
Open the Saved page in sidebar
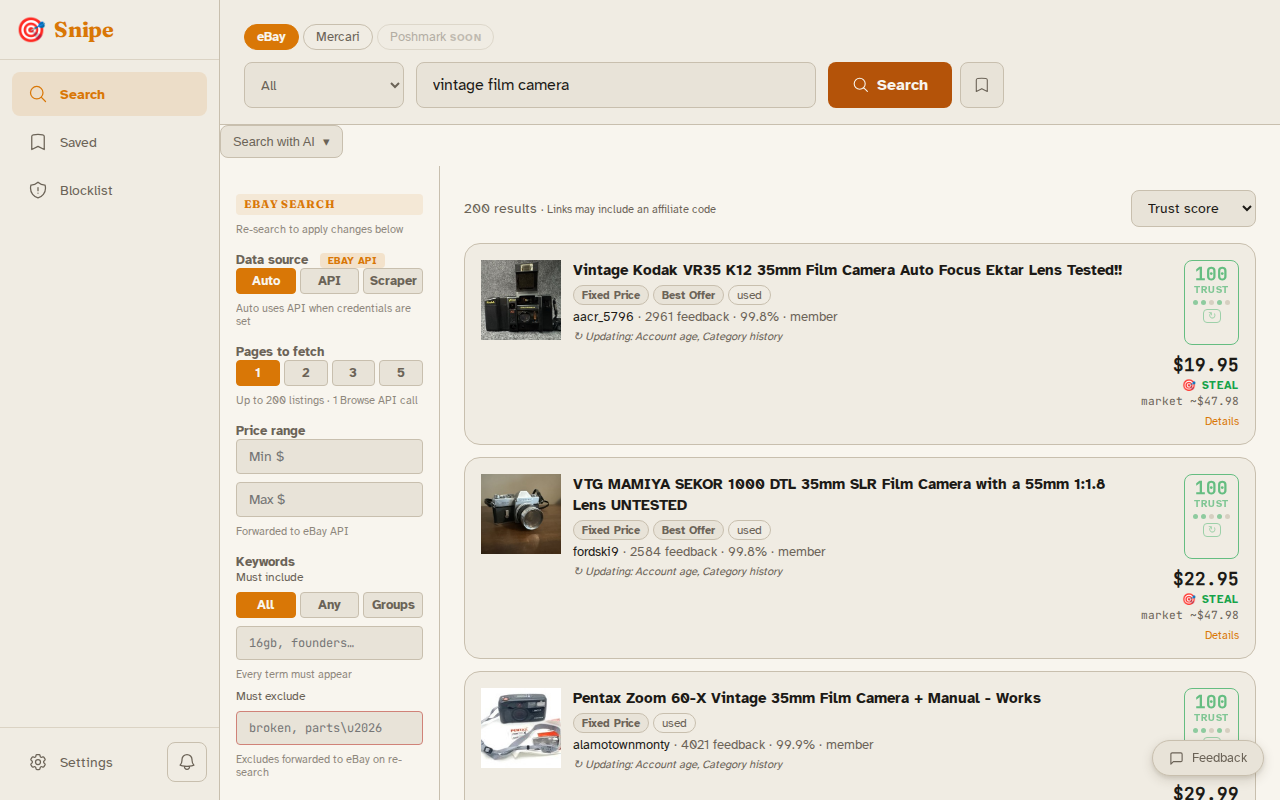point(110,142)
